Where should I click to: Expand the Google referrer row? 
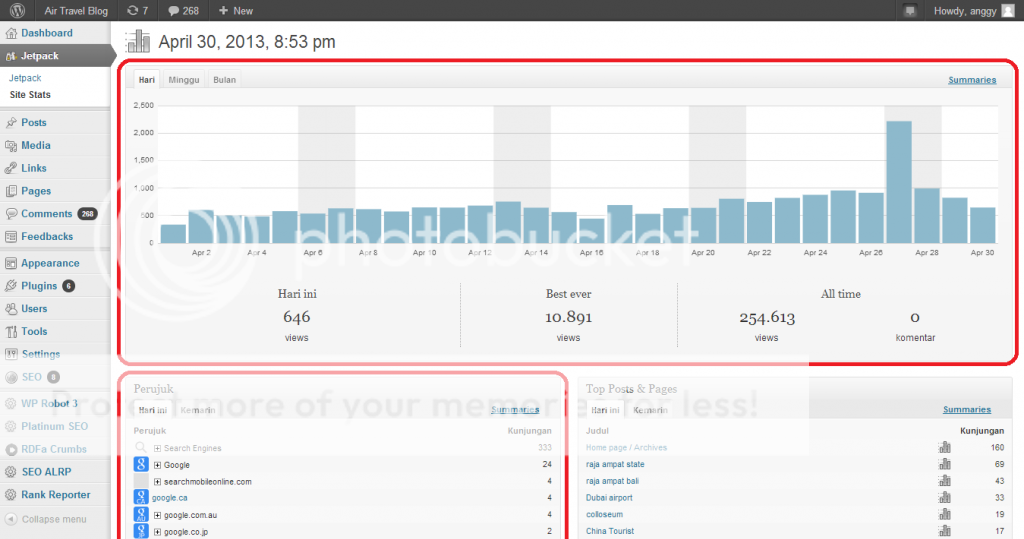click(x=157, y=465)
